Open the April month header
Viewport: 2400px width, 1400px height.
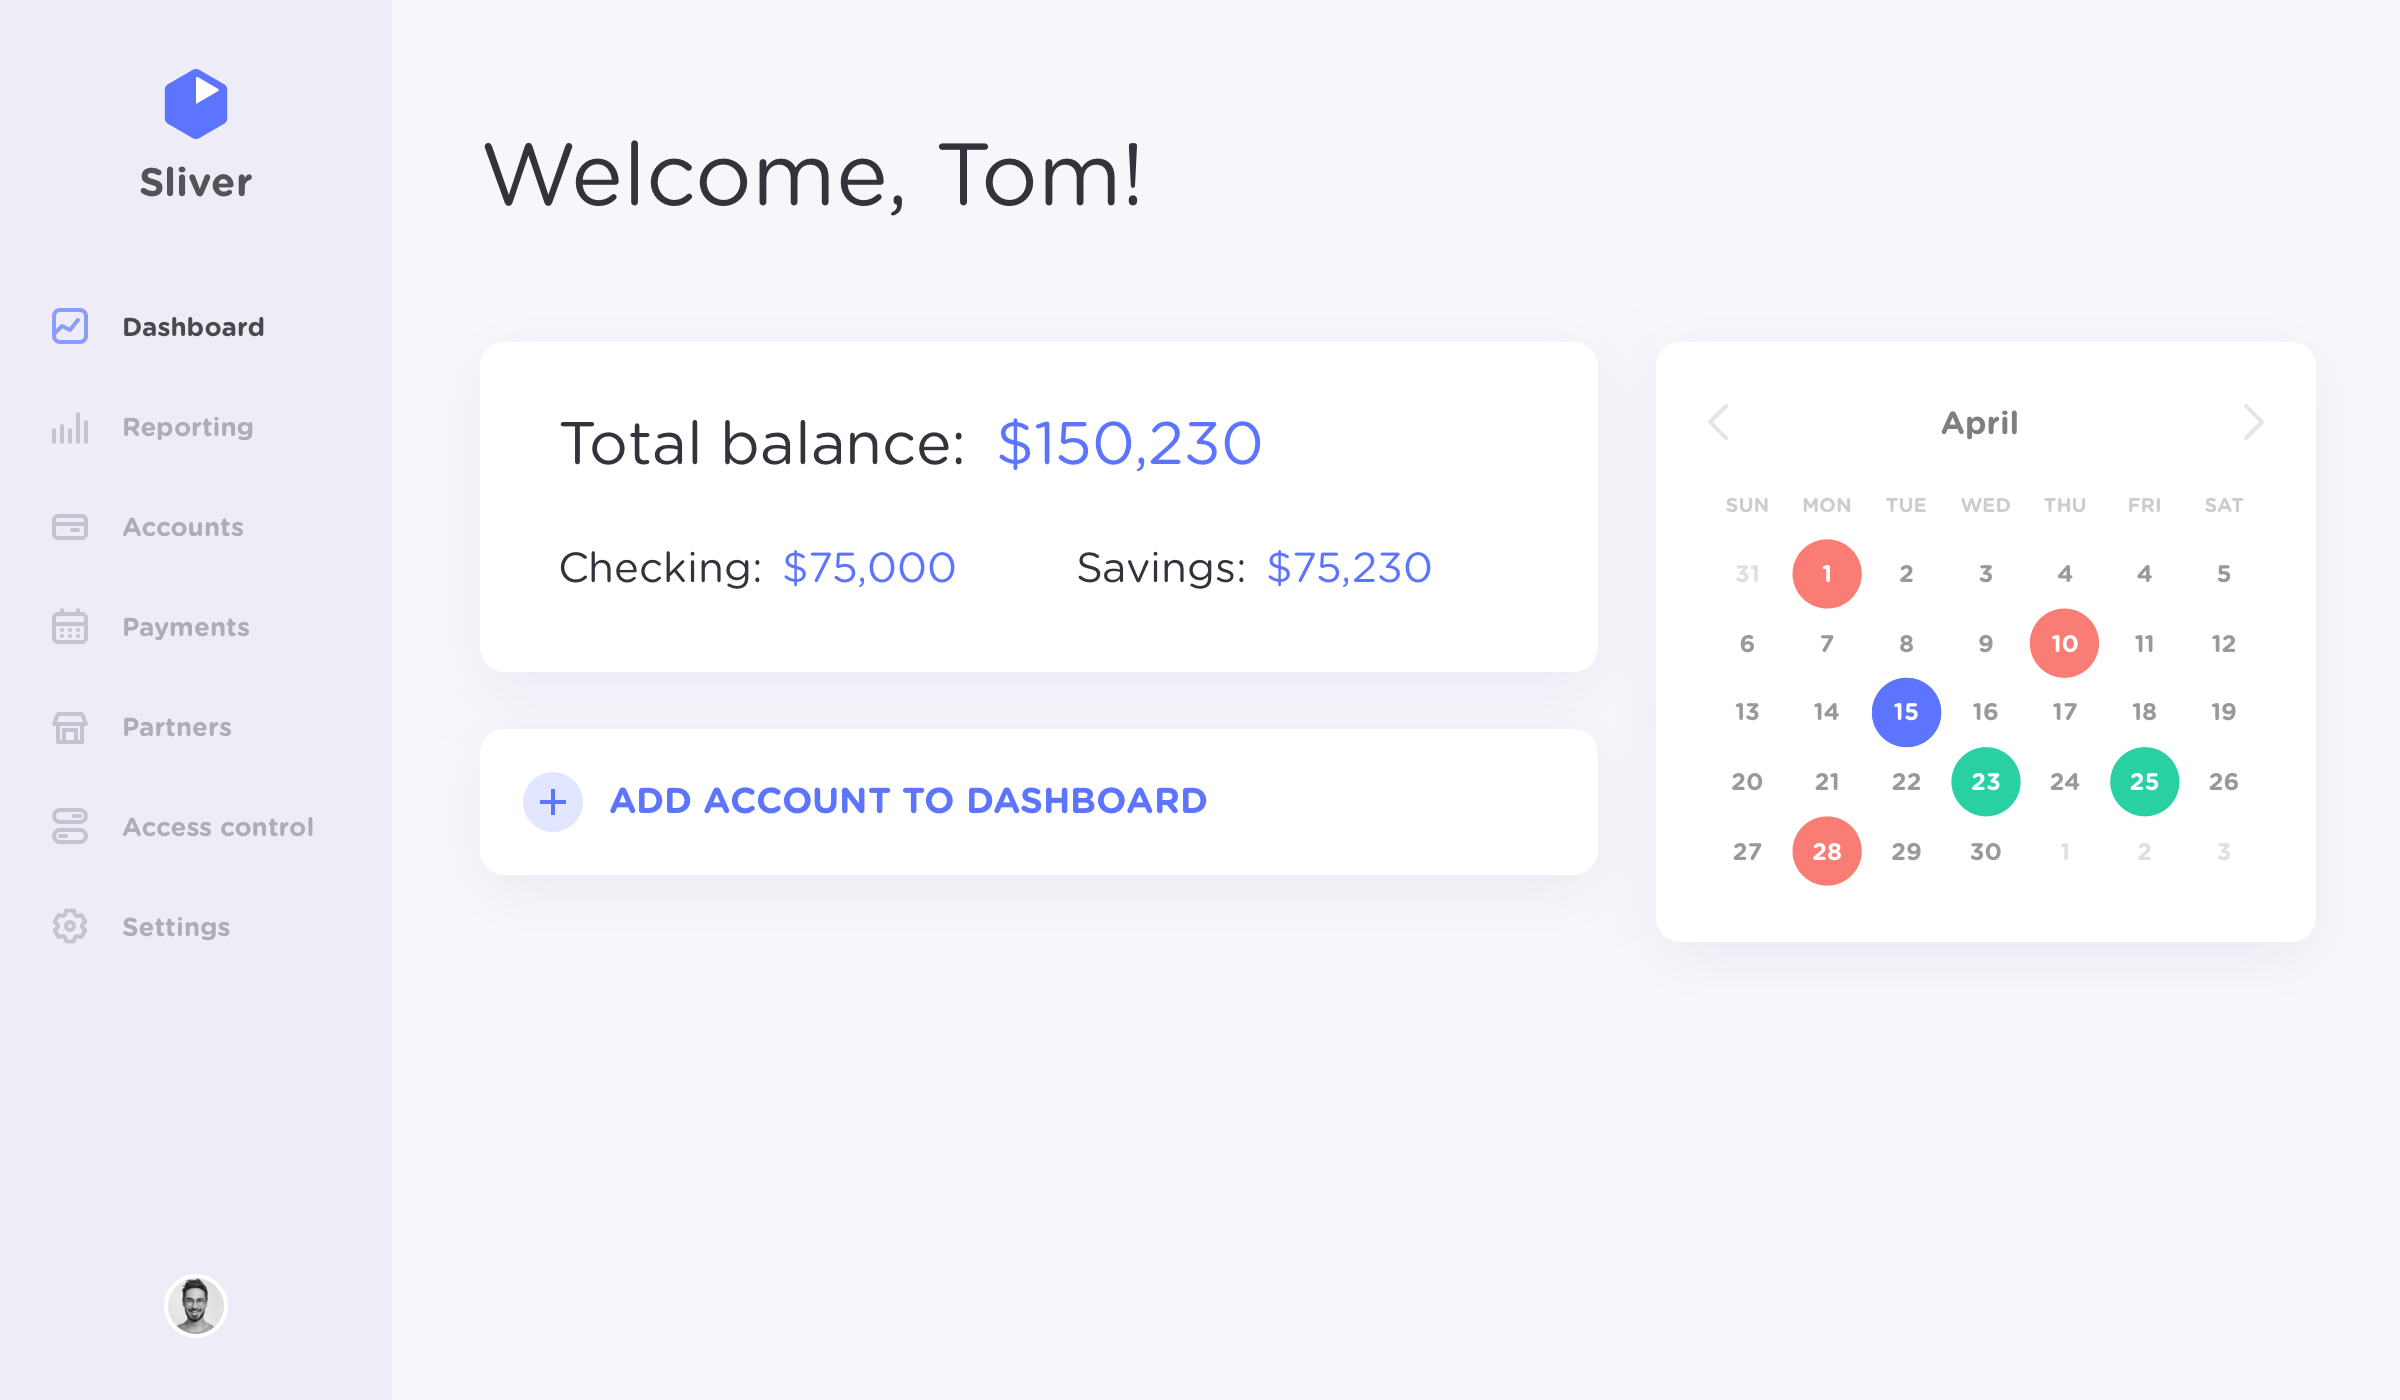1979,423
